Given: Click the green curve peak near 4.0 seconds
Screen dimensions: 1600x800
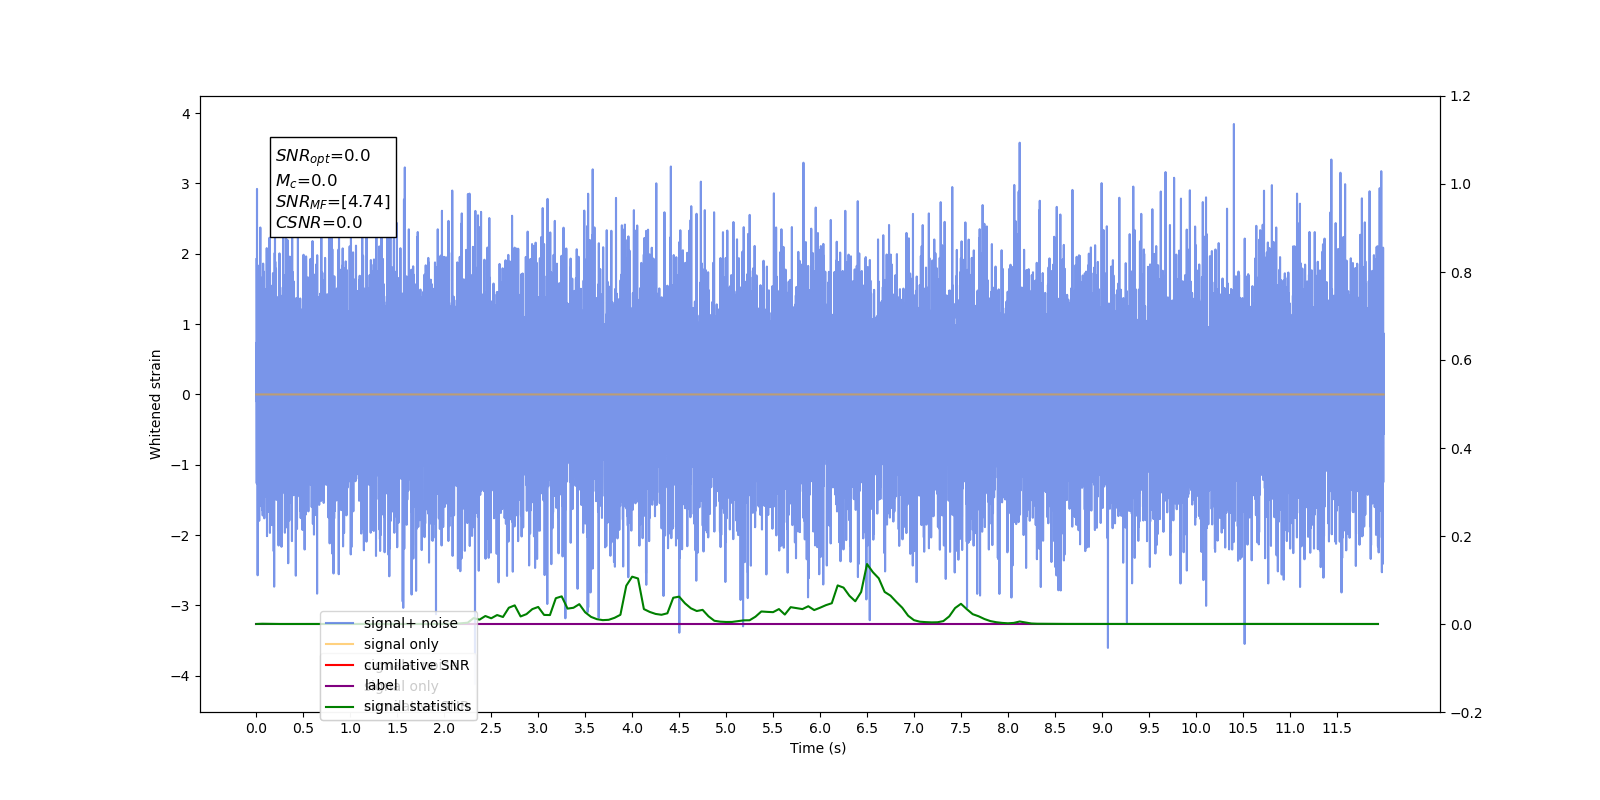Looking at the screenshot, I should 632,577.
